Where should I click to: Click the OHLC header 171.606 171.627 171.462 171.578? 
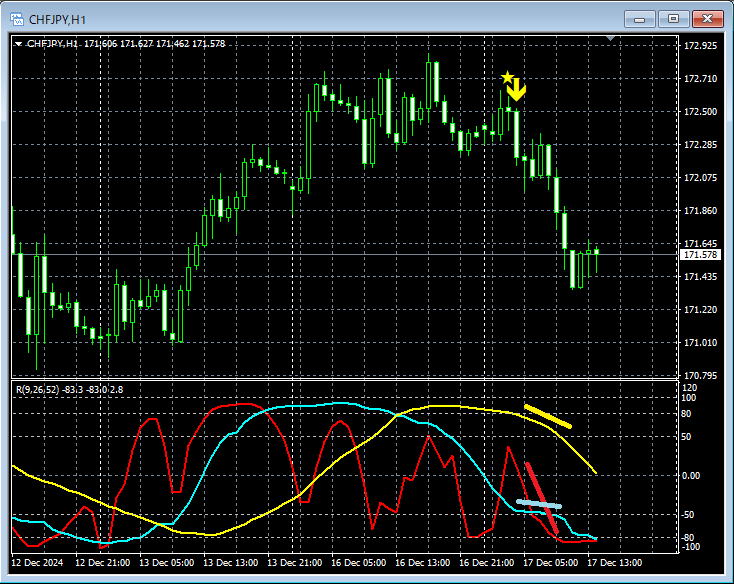click(155, 44)
